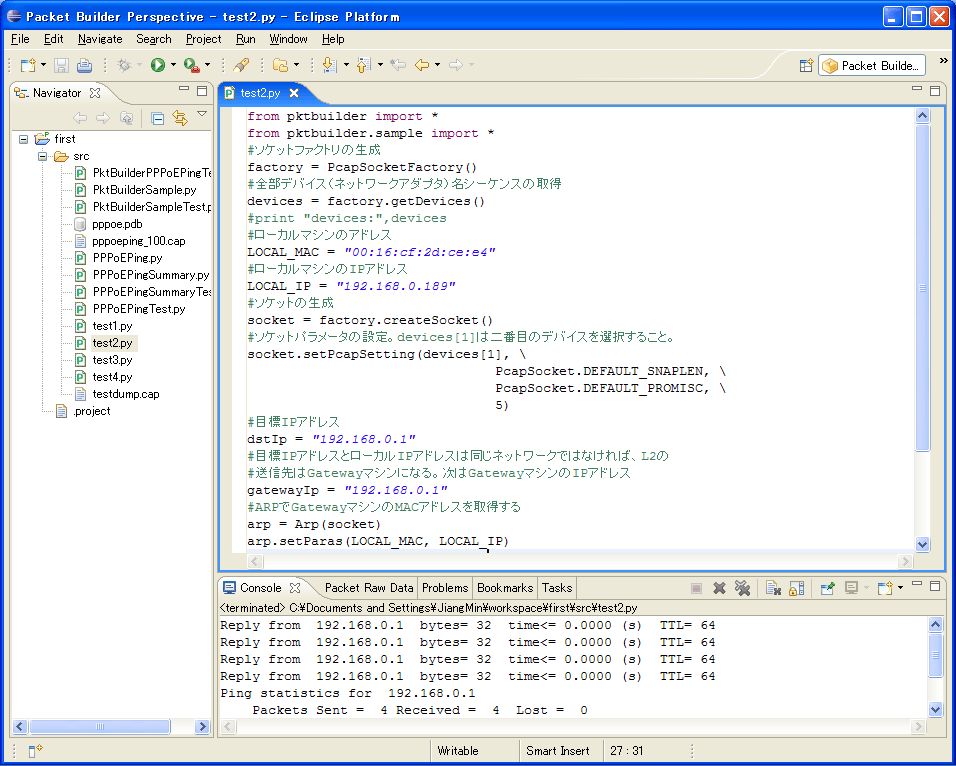Screen dimensions: 956x766
Task: Open External Tools dropdown arrow
Action: (207, 65)
